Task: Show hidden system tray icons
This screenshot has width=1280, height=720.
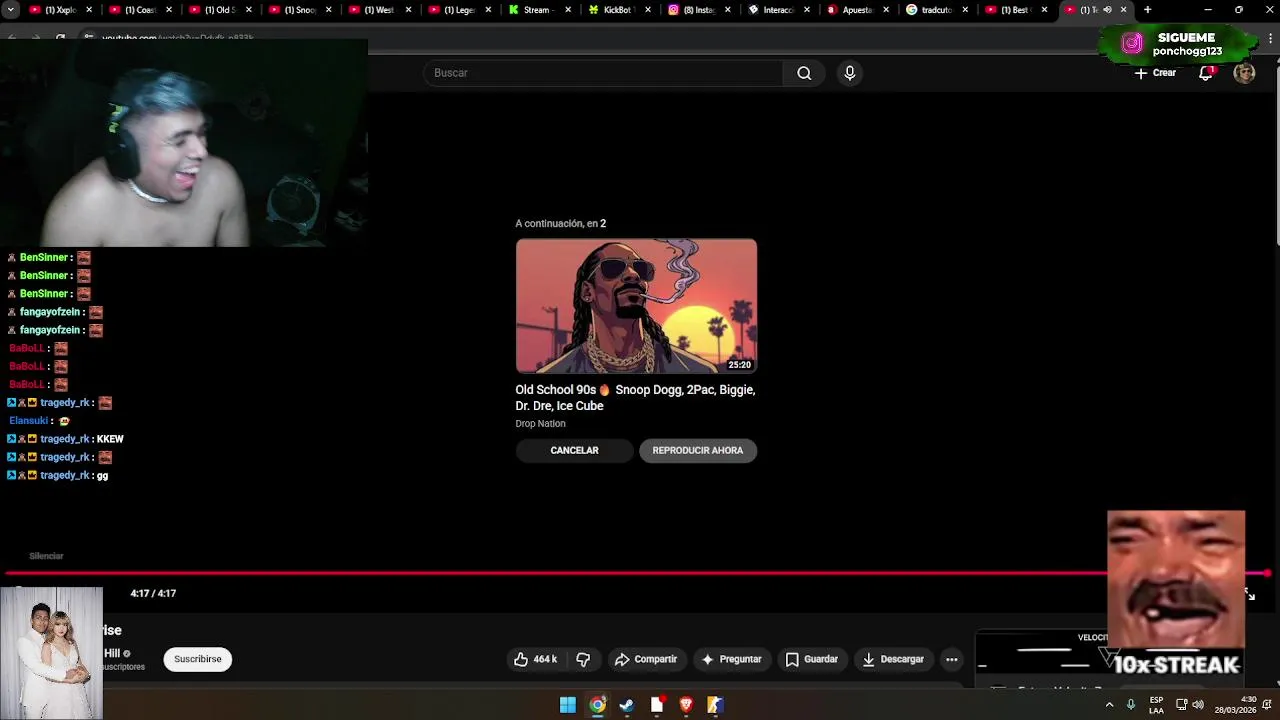Action: click(x=1109, y=705)
